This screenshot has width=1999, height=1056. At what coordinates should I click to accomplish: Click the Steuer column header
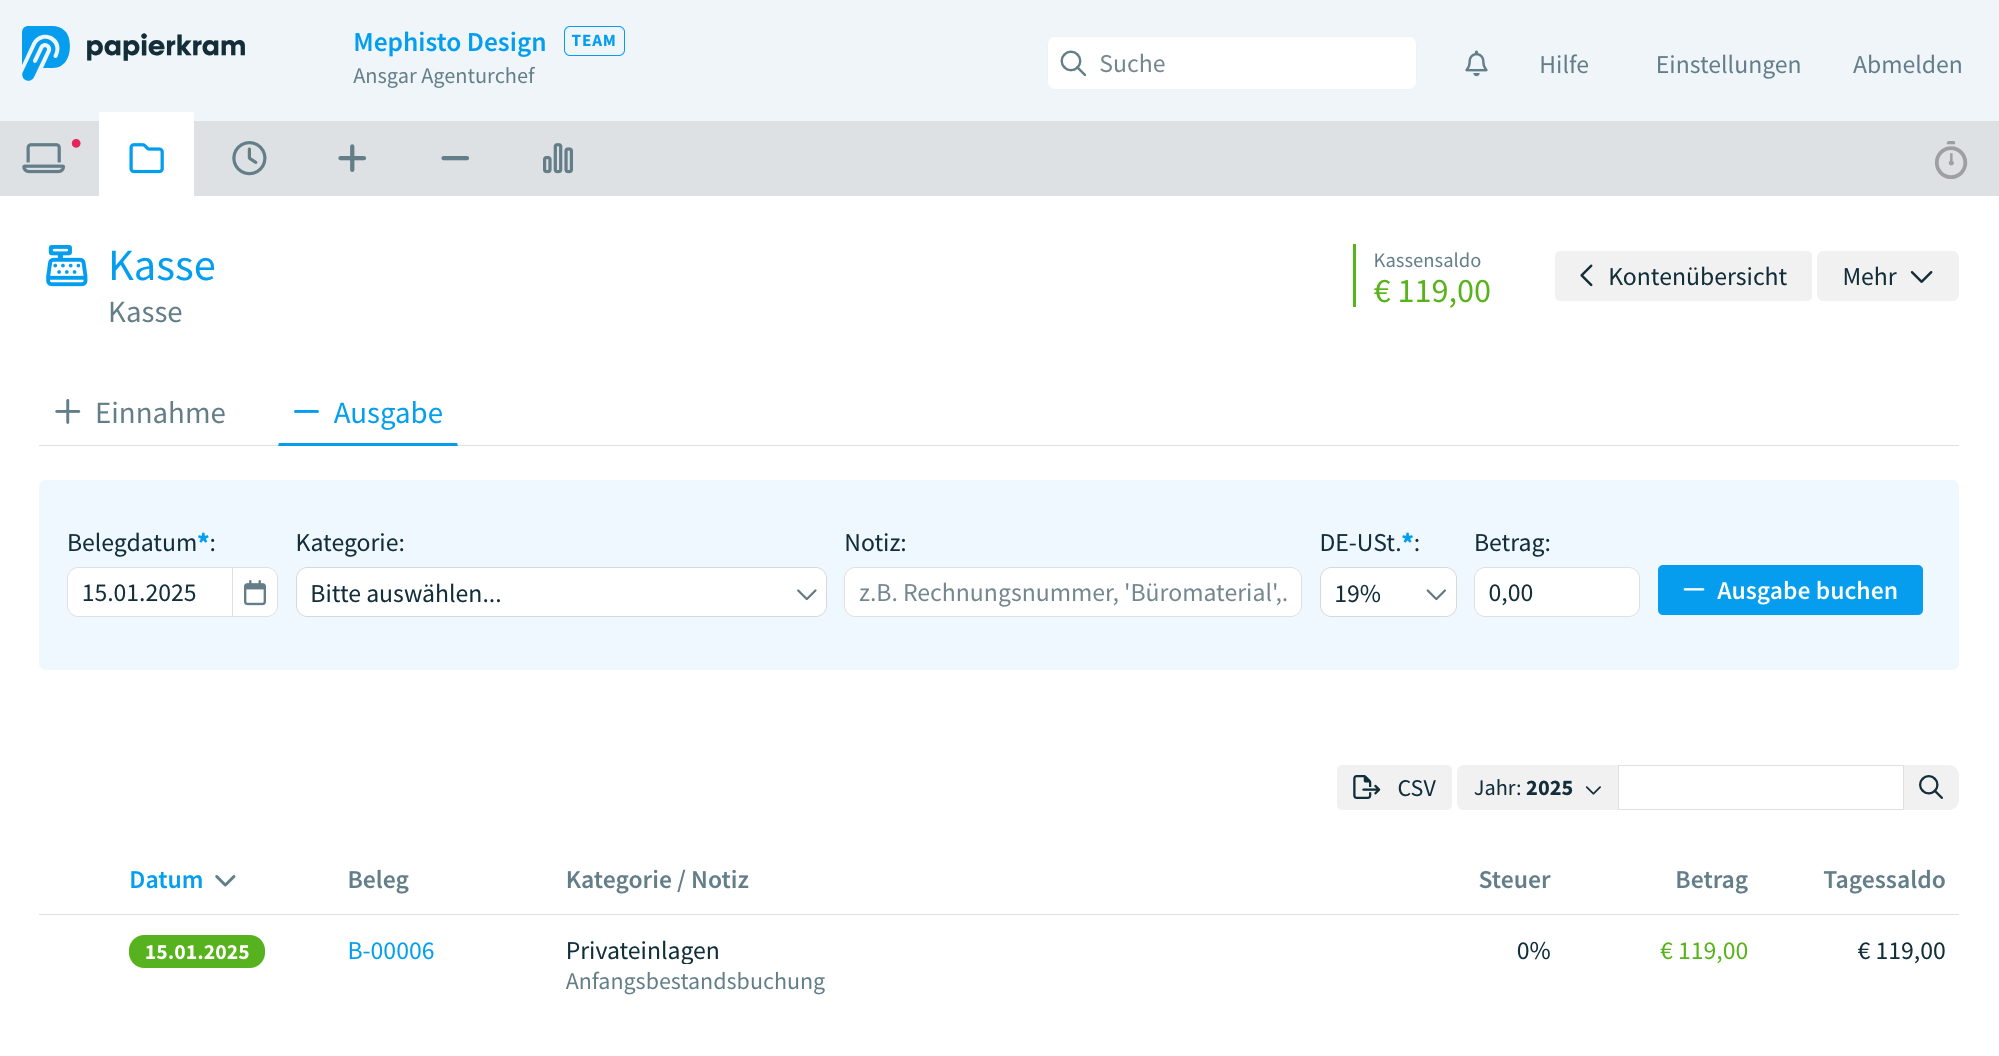(1514, 879)
